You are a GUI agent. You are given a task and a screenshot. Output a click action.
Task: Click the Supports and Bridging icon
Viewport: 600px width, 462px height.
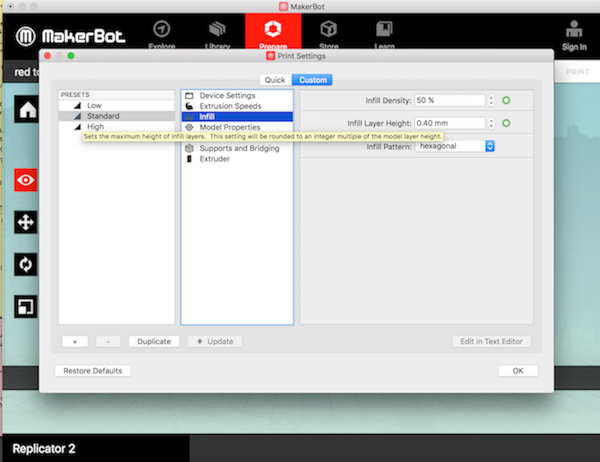tap(189, 148)
